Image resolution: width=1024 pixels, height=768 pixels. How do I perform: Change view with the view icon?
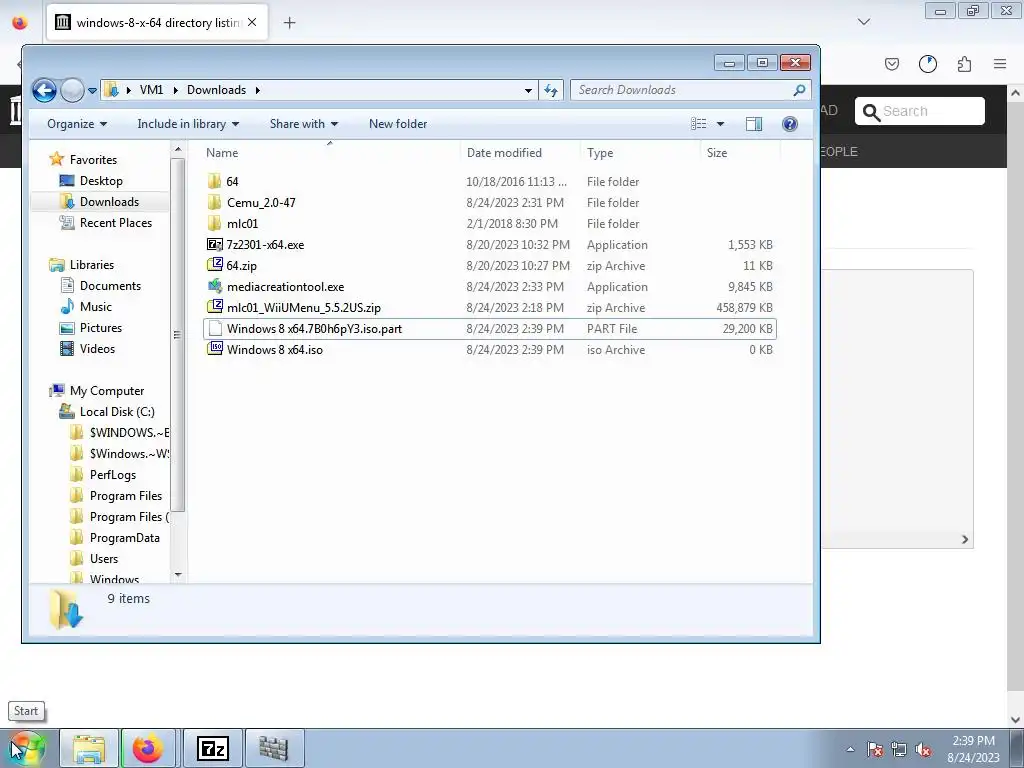(699, 124)
